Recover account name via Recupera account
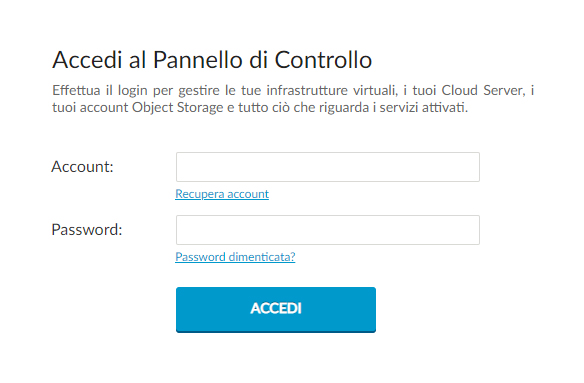The height and width of the screenshot is (383, 584). click(222, 194)
